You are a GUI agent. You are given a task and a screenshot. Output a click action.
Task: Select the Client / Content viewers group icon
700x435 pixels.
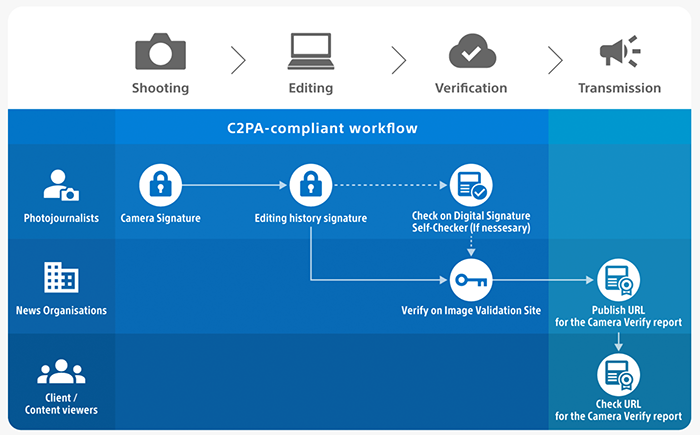pos(61,374)
